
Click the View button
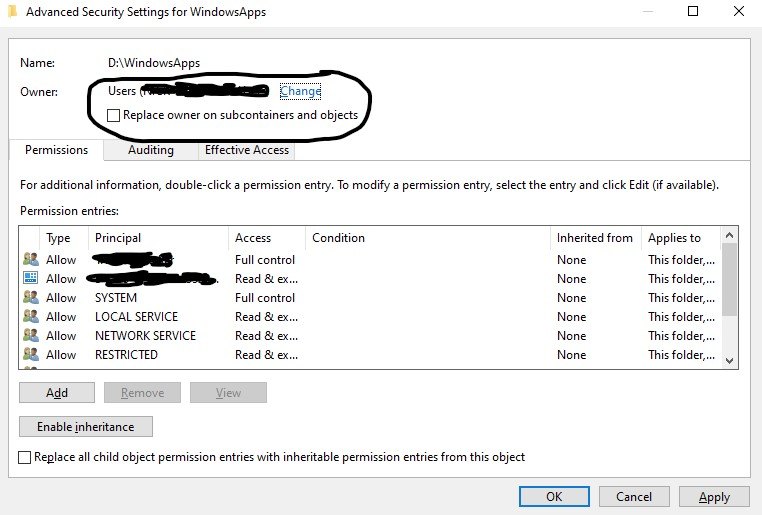coord(228,393)
